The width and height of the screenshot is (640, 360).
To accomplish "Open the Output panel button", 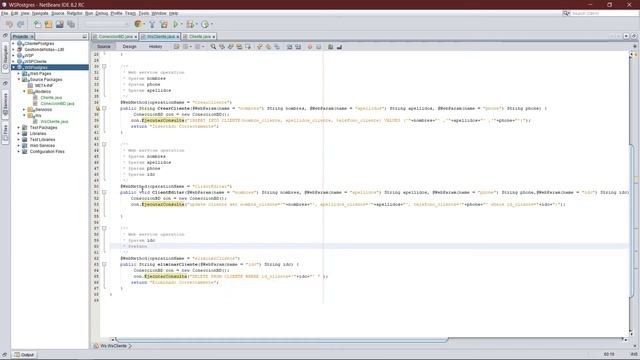I will (24, 355).
